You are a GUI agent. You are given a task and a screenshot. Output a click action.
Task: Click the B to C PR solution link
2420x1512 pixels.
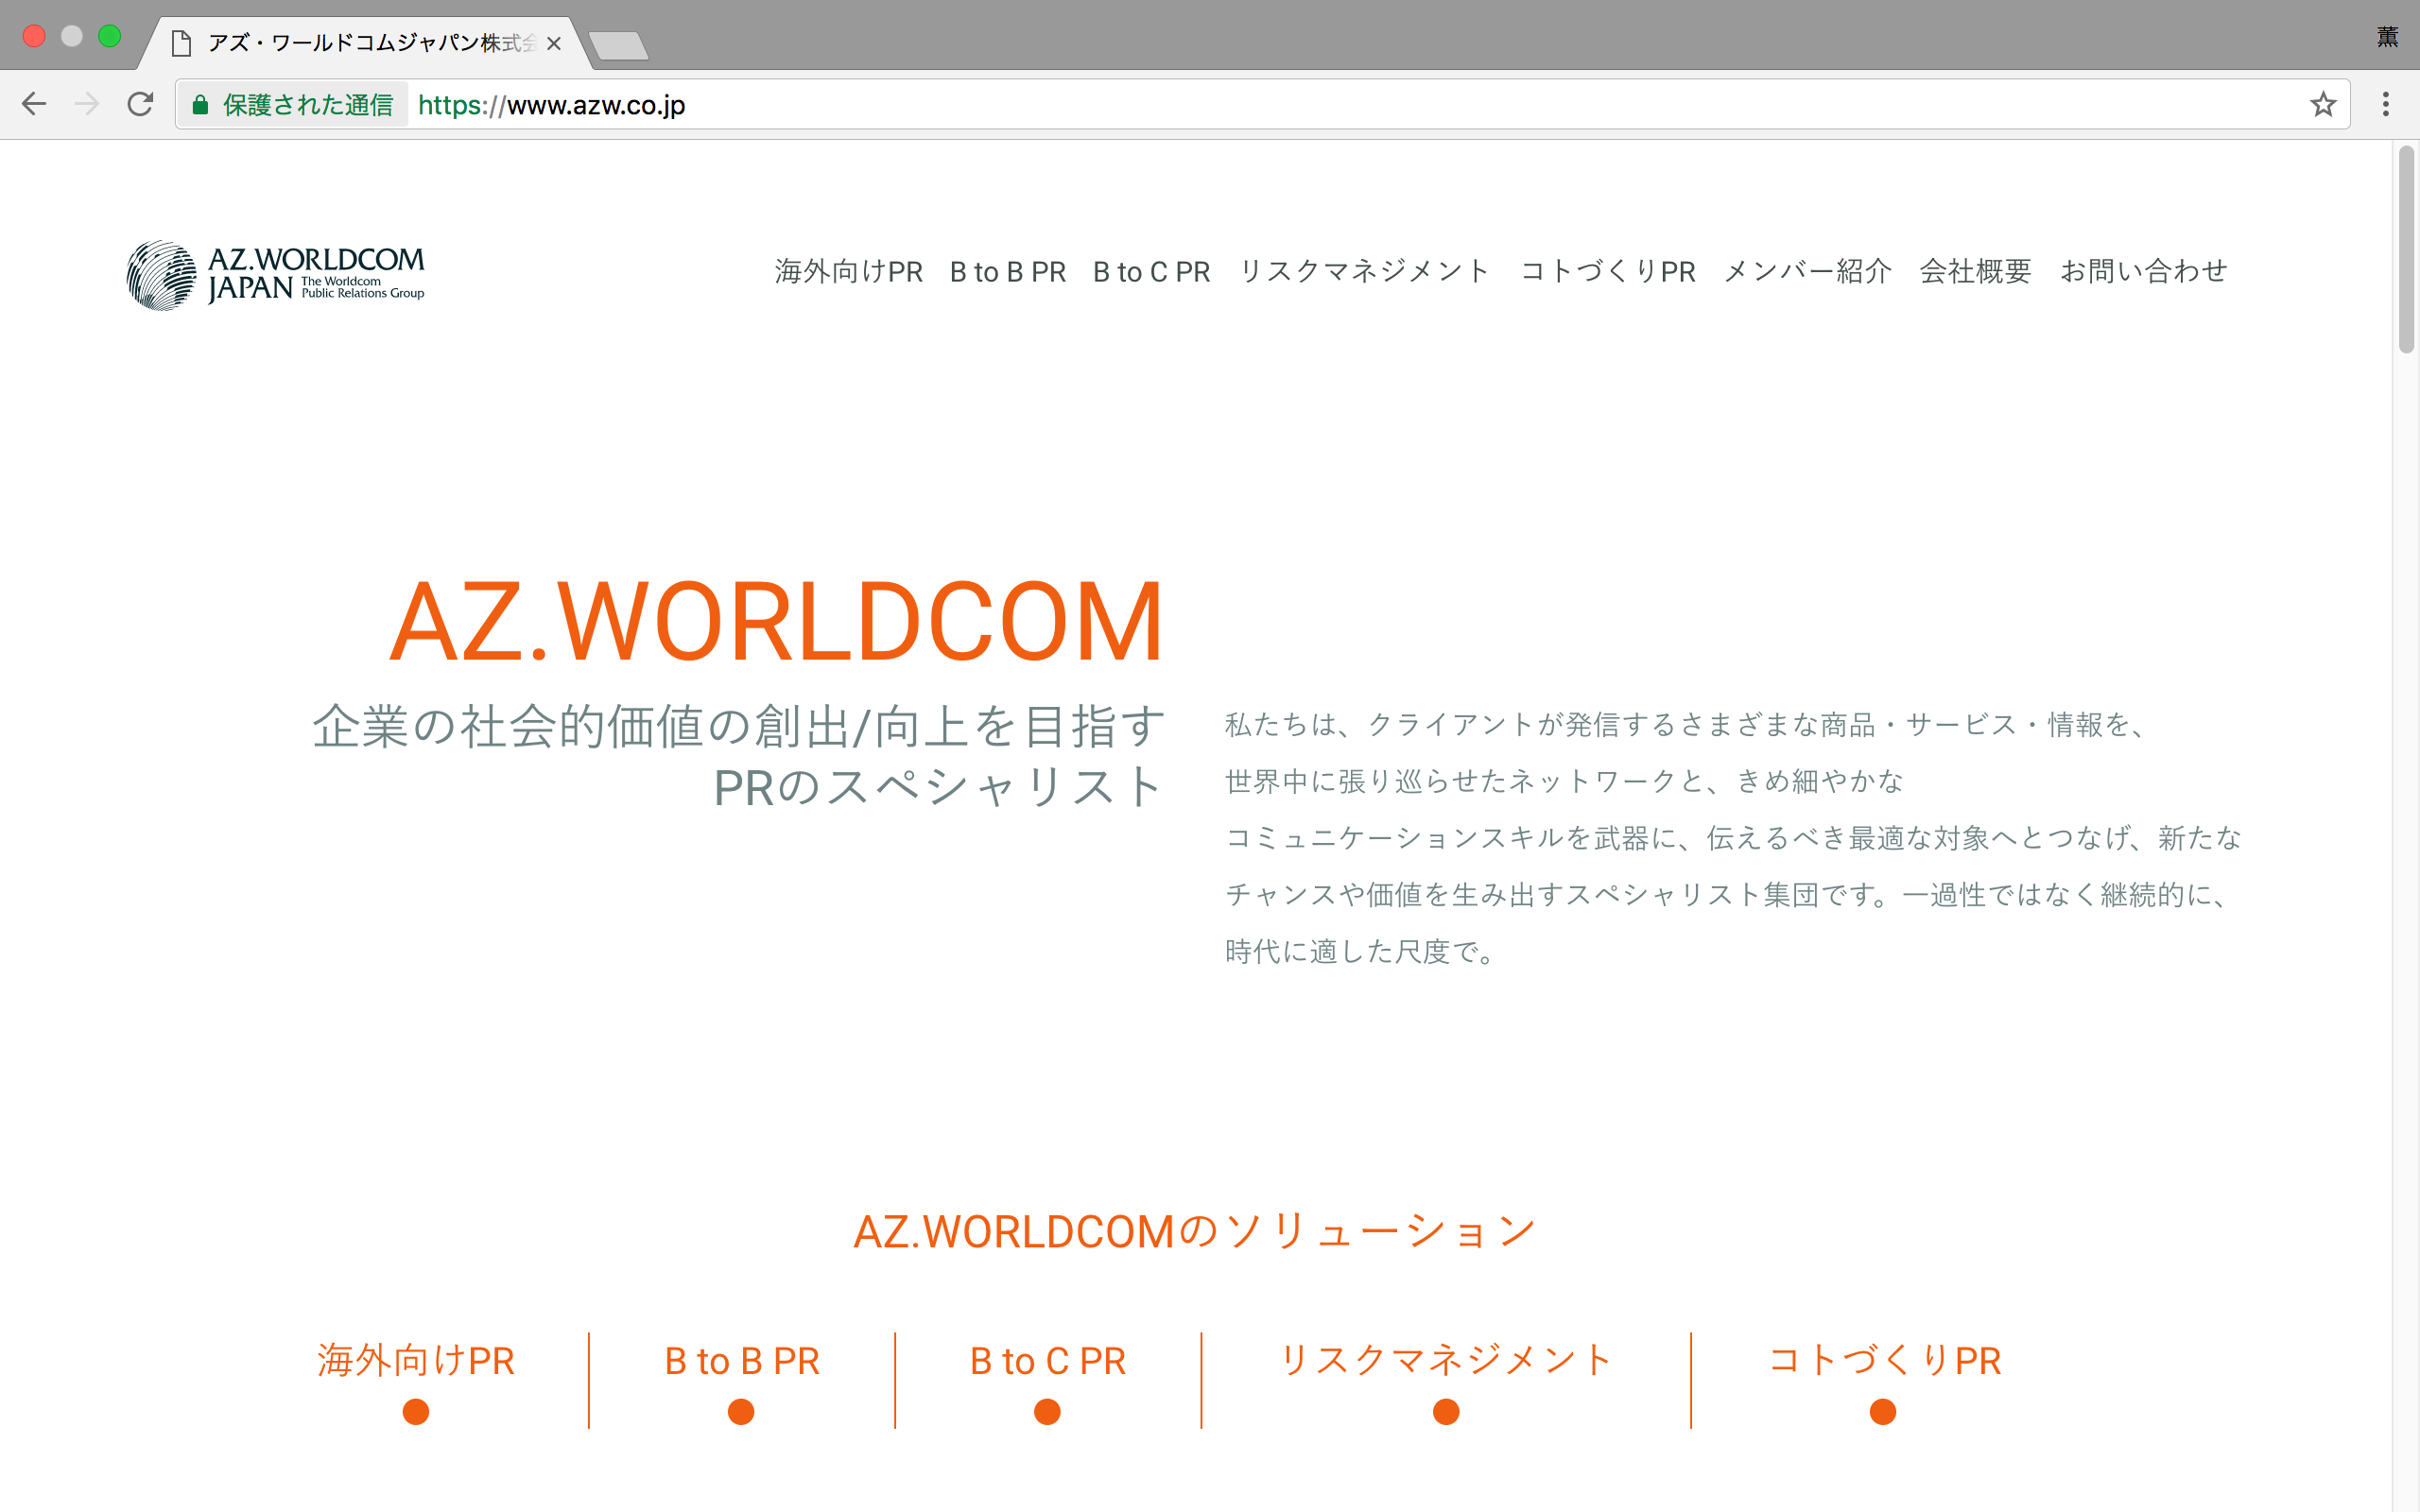coord(1048,1361)
